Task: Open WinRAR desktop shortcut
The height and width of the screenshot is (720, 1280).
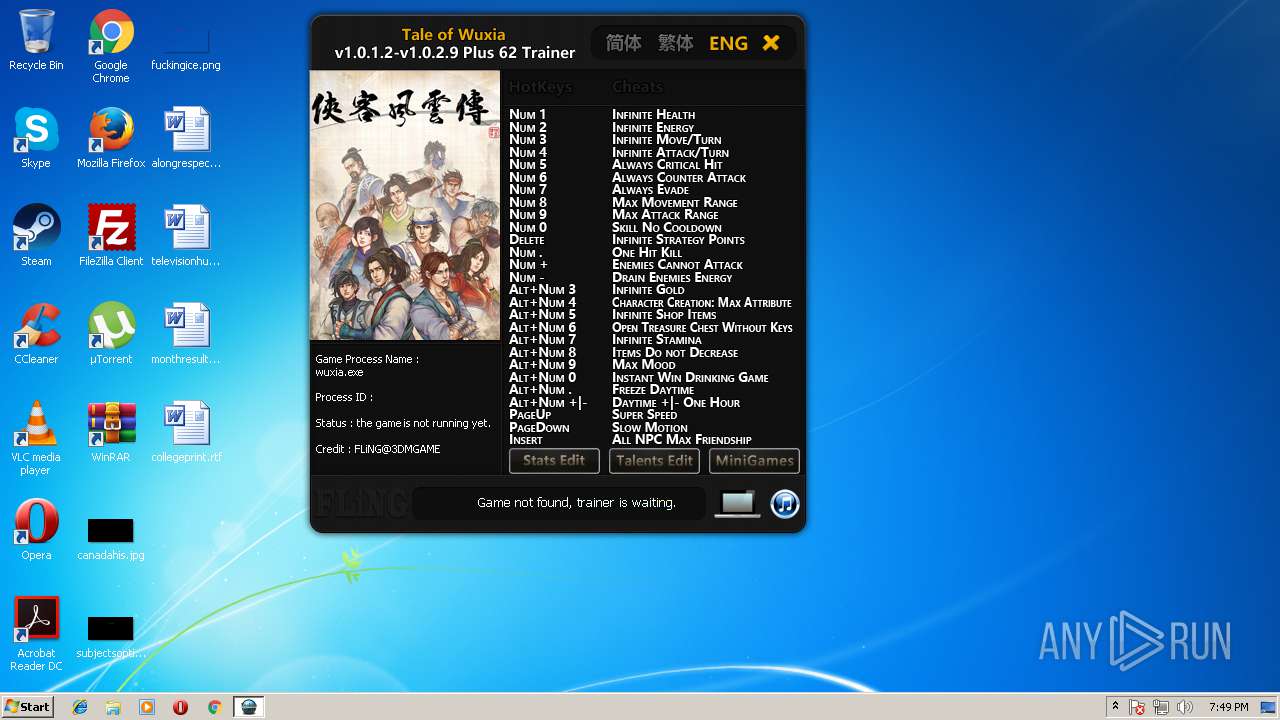Action: point(111,432)
